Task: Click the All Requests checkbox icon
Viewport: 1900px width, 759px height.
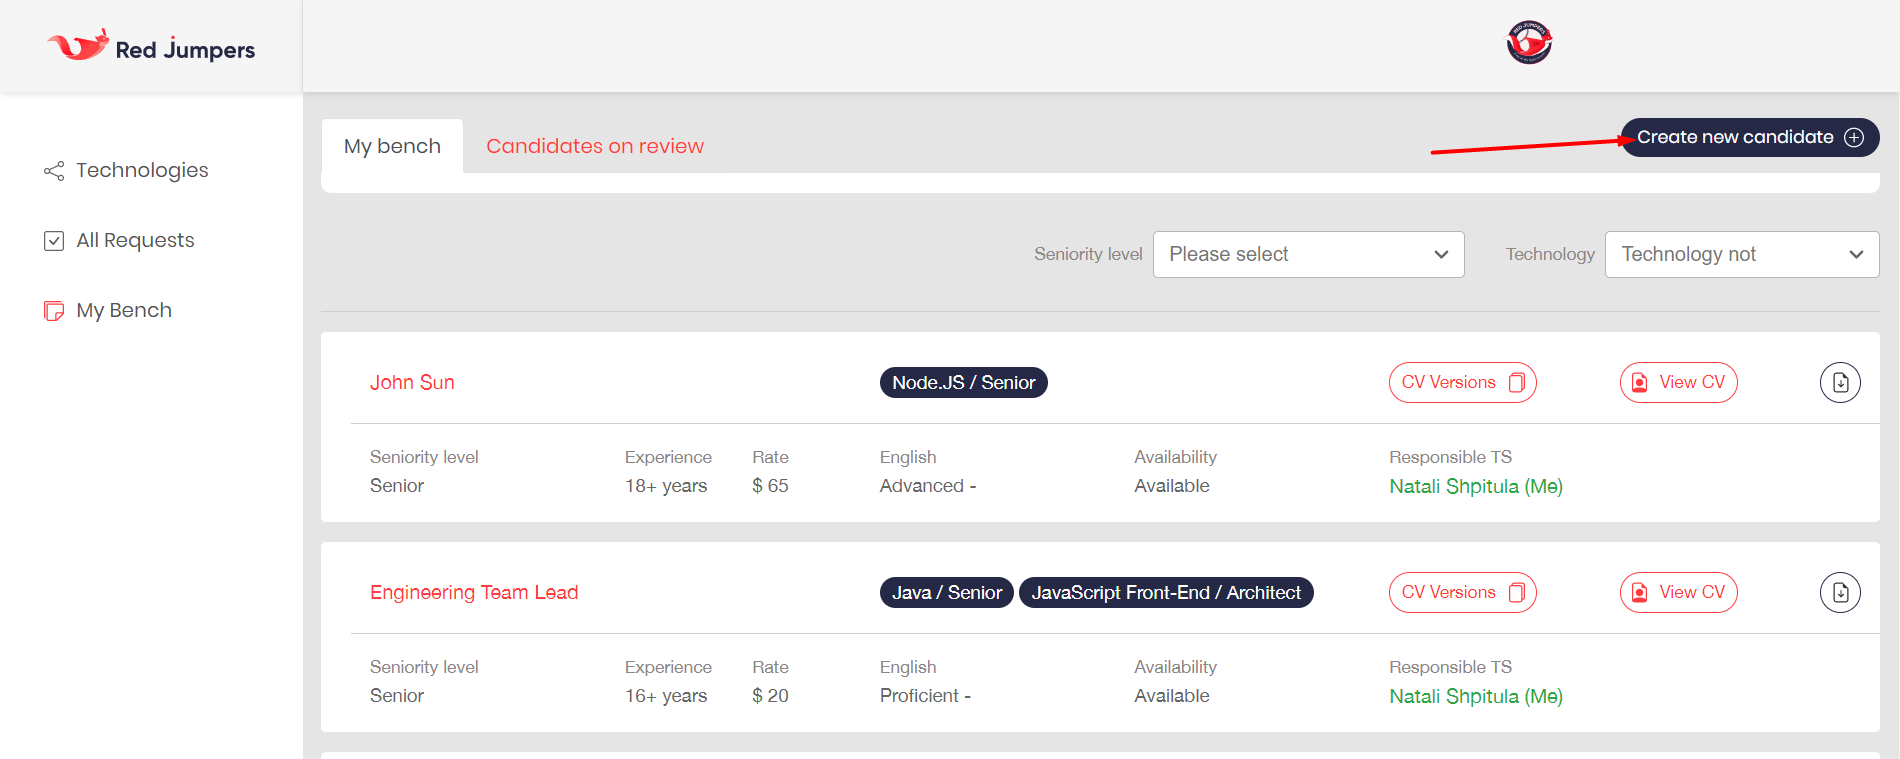Action: click(54, 241)
